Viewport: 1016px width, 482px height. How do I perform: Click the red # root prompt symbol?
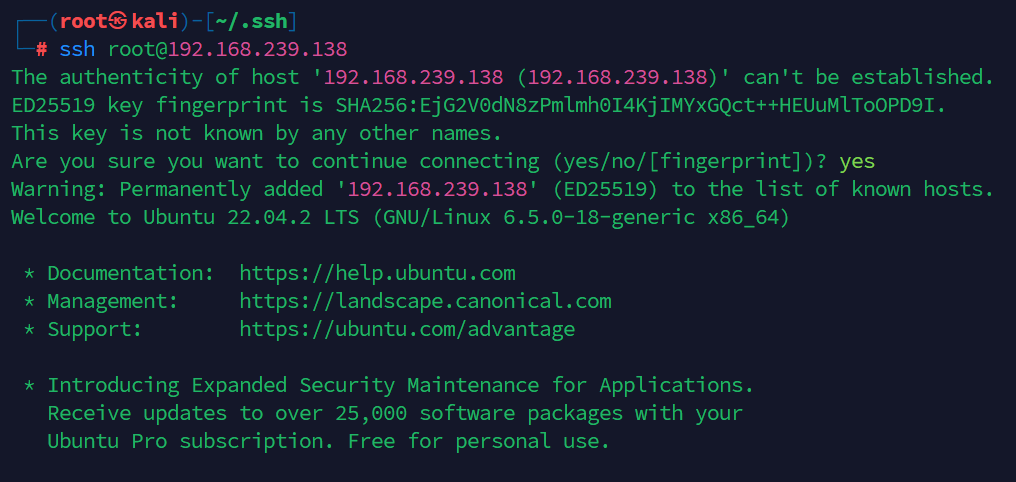pyautogui.click(x=41, y=49)
